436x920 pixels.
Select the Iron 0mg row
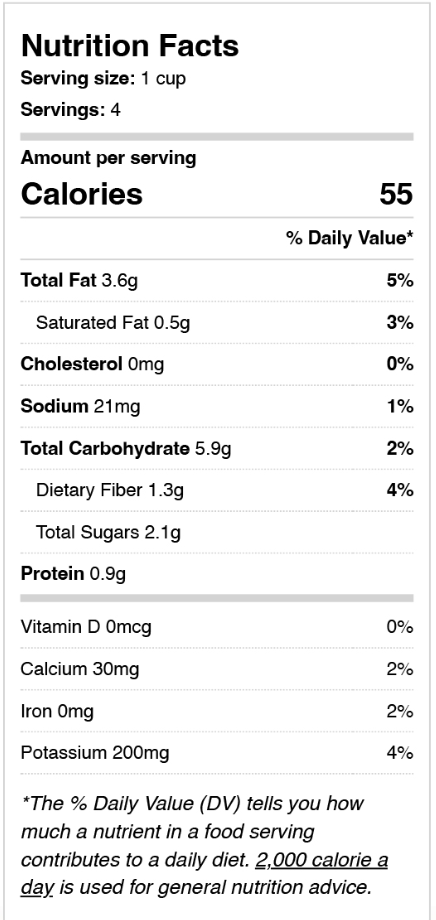pos(217,711)
